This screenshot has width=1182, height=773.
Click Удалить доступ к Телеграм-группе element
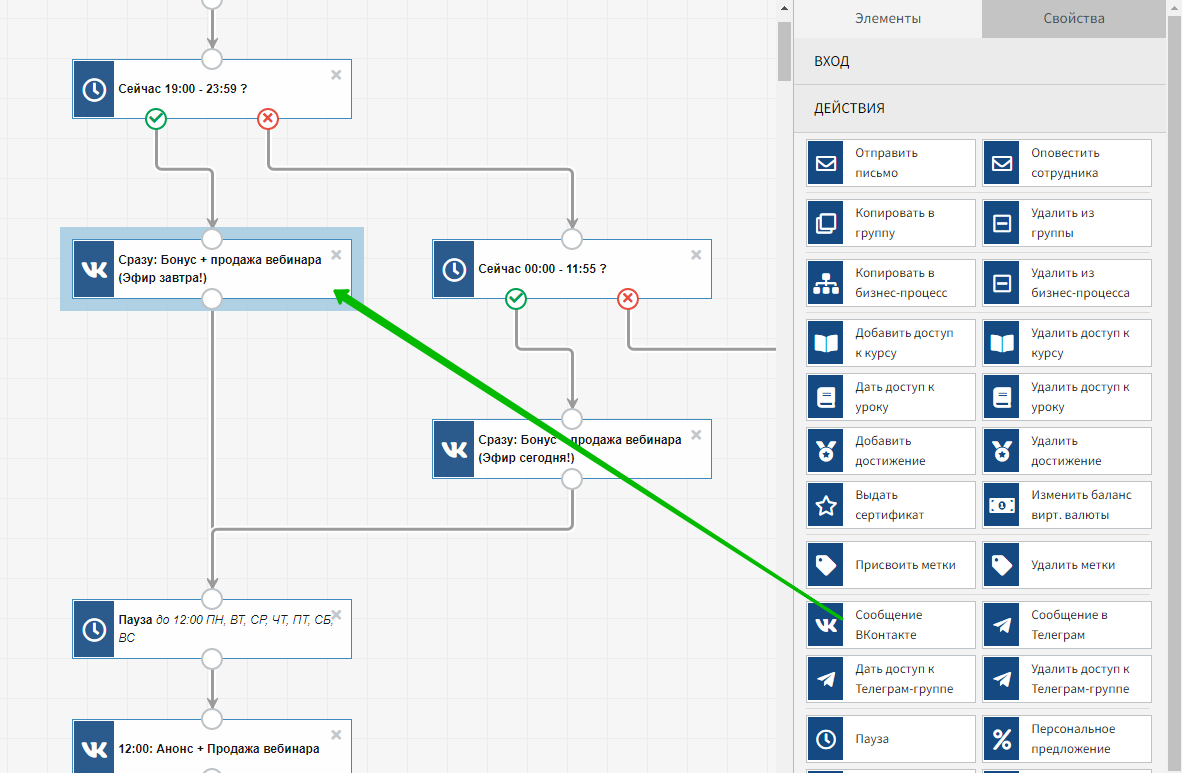(x=1067, y=679)
